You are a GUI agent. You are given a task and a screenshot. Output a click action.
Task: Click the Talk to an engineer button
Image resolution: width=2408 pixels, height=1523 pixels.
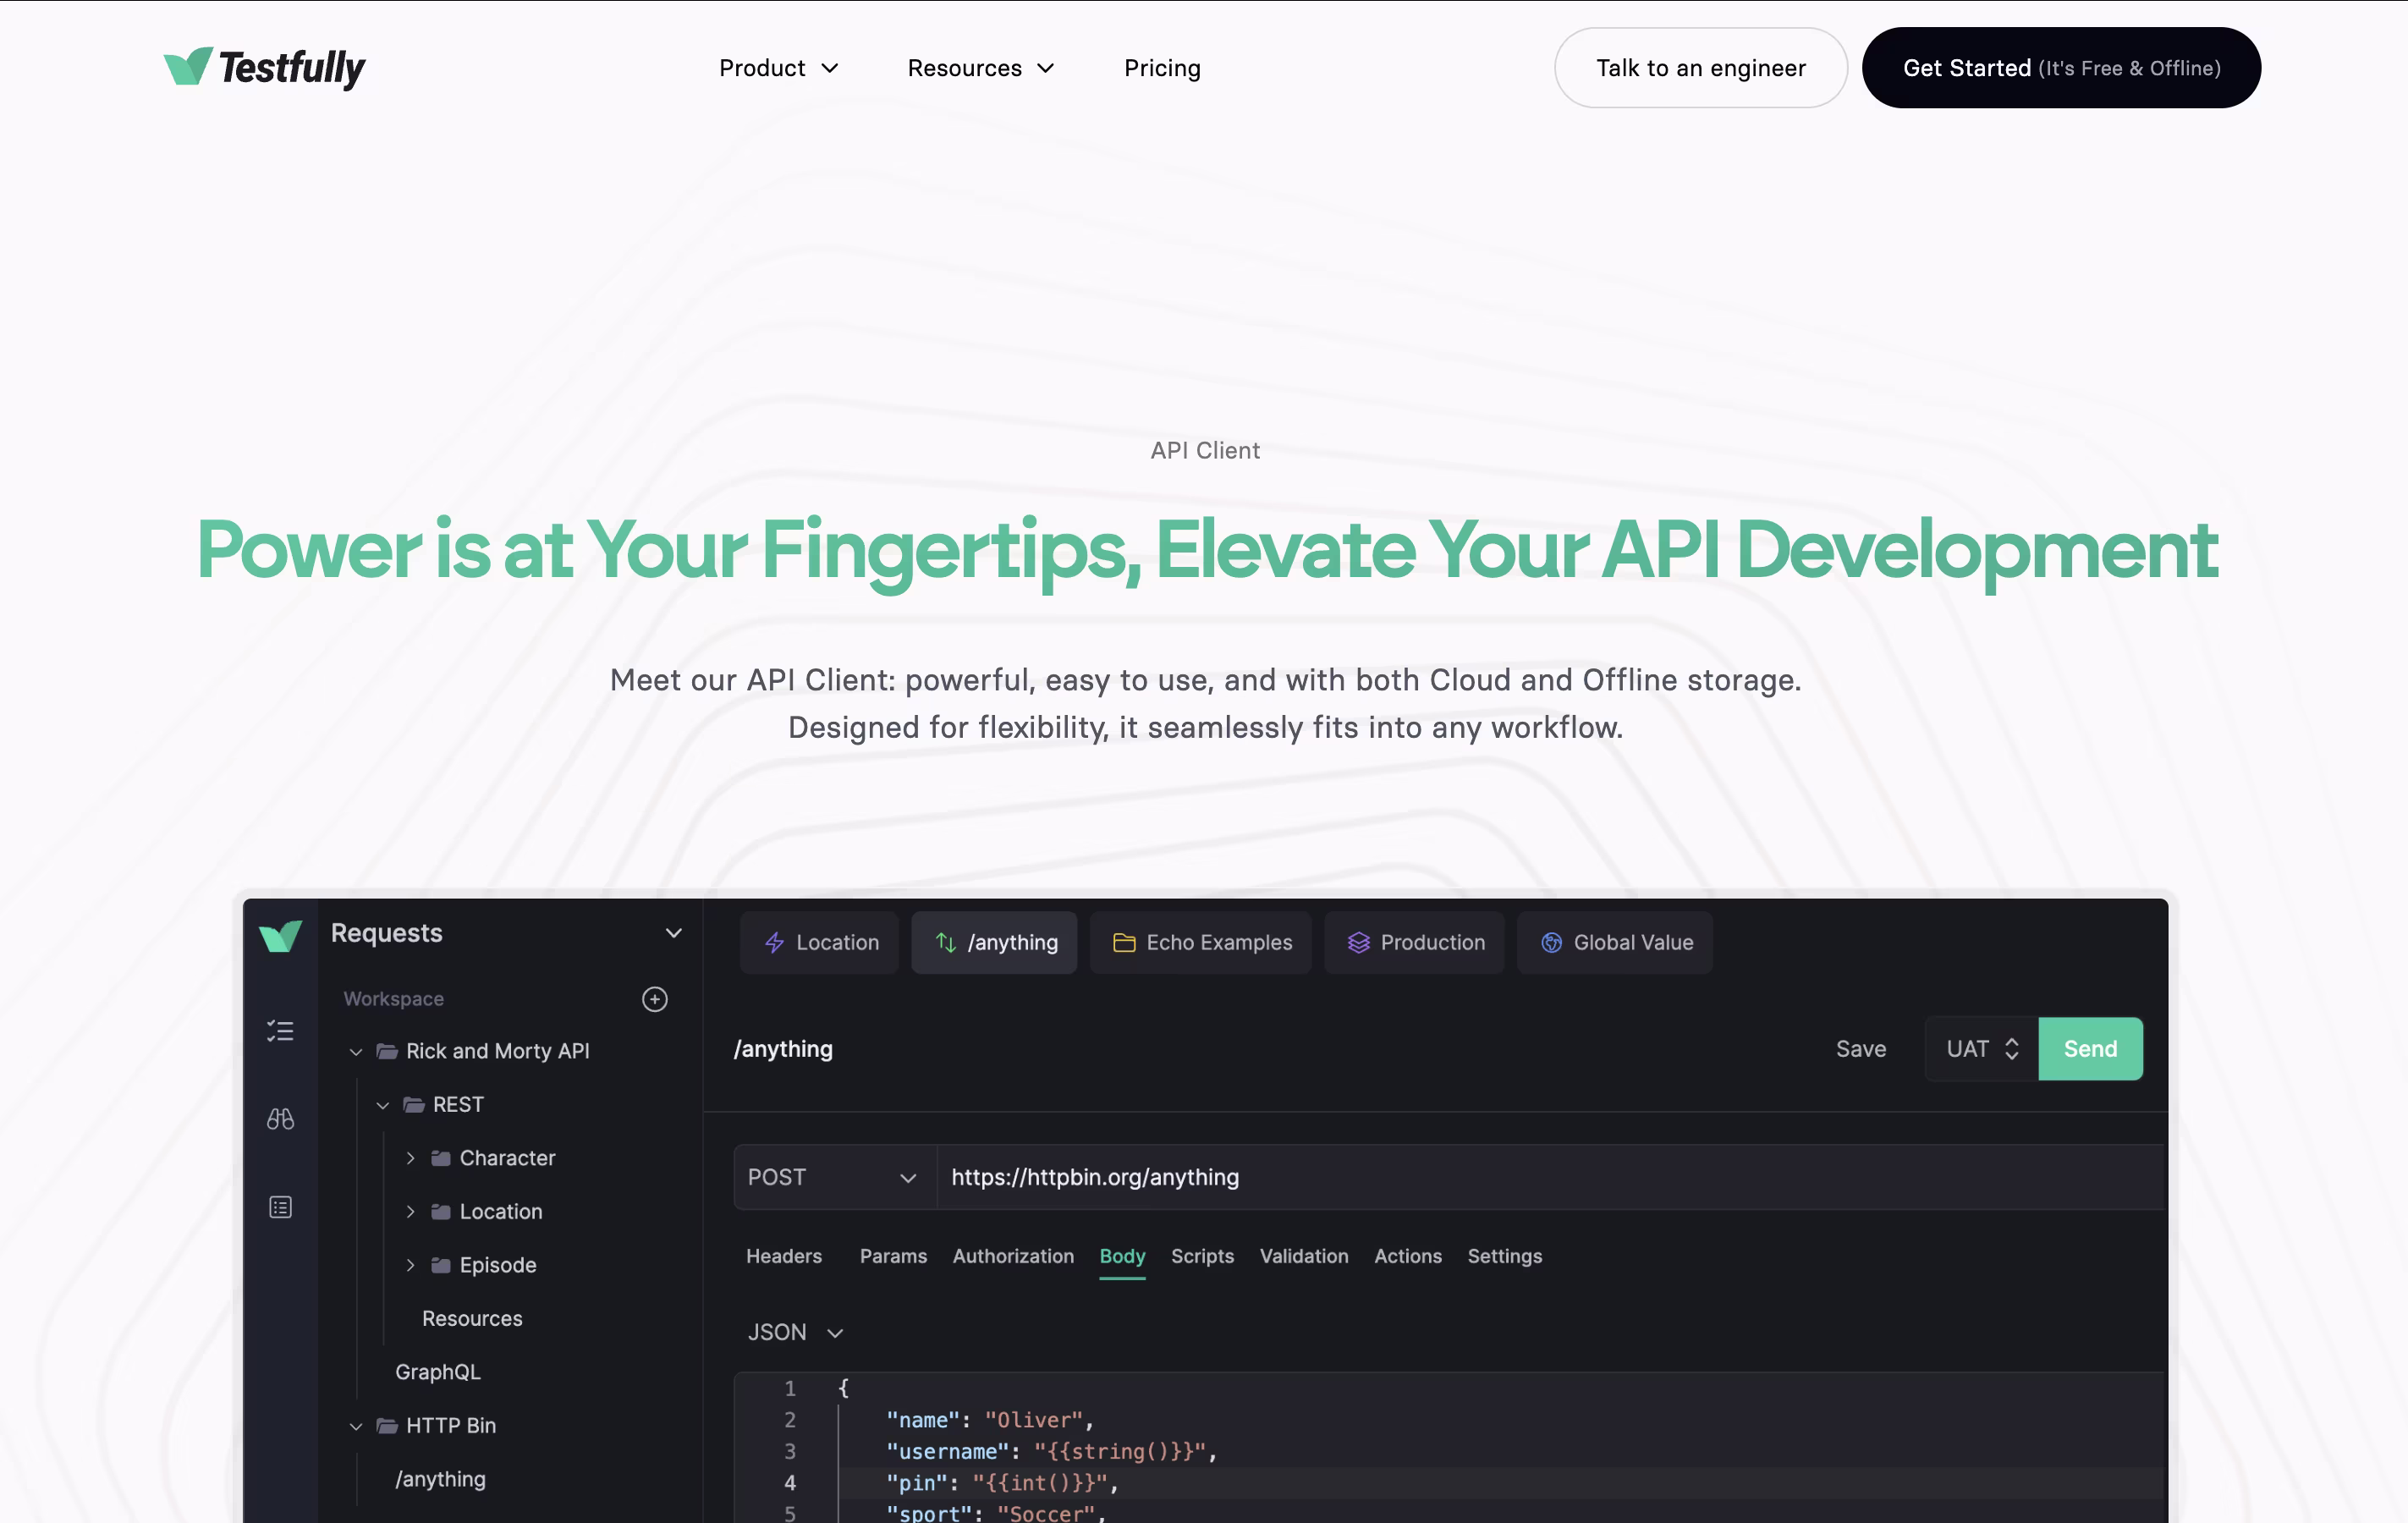[x=1700, y=68]
